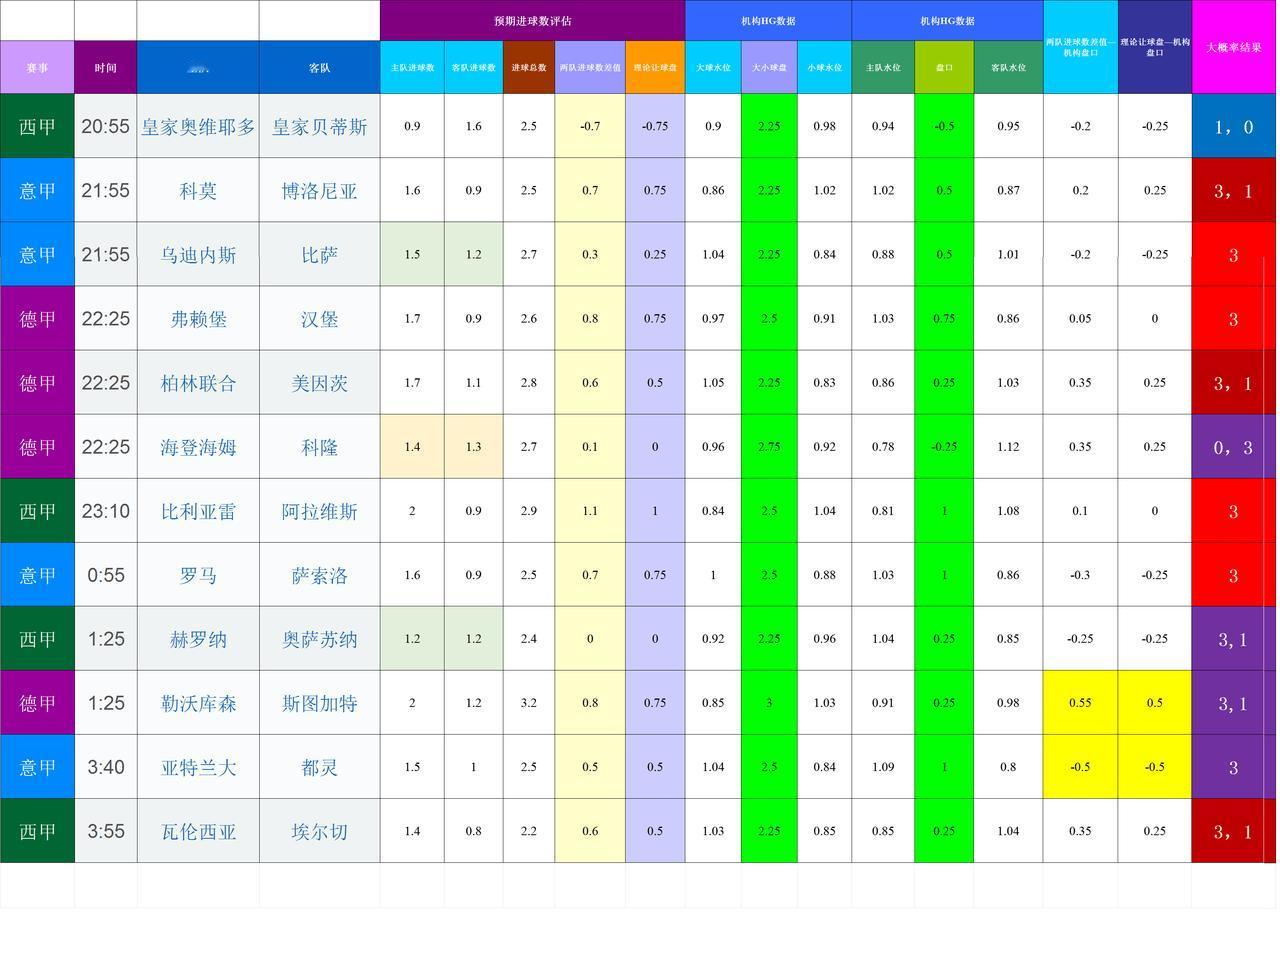The image size is (1280, 969).
Task: Click away team 博洛尼亚 cell
Action: pos(319,190)
